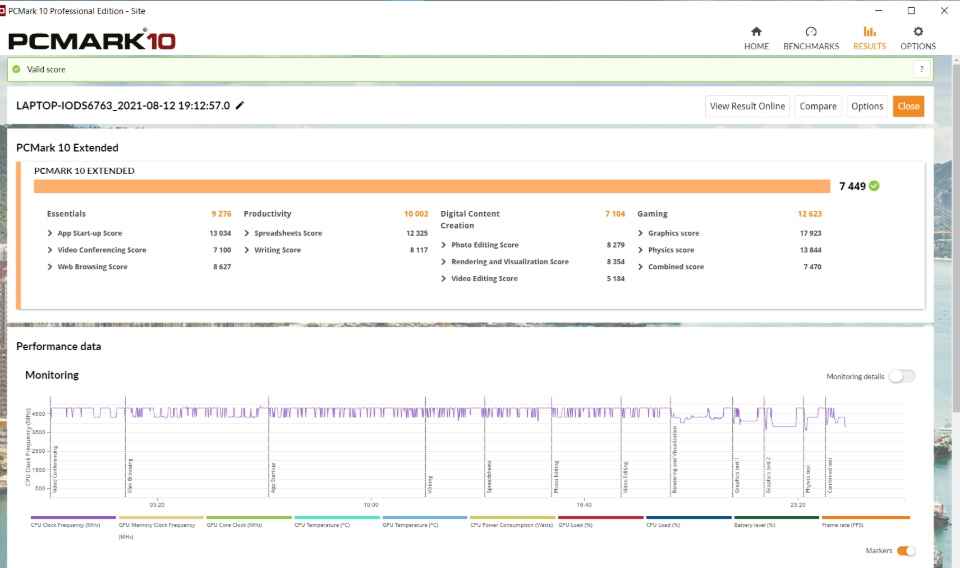The height and width of the screenshot is (568, 960).
Task: Expand Graphics score
Action: tap(640, 233)
